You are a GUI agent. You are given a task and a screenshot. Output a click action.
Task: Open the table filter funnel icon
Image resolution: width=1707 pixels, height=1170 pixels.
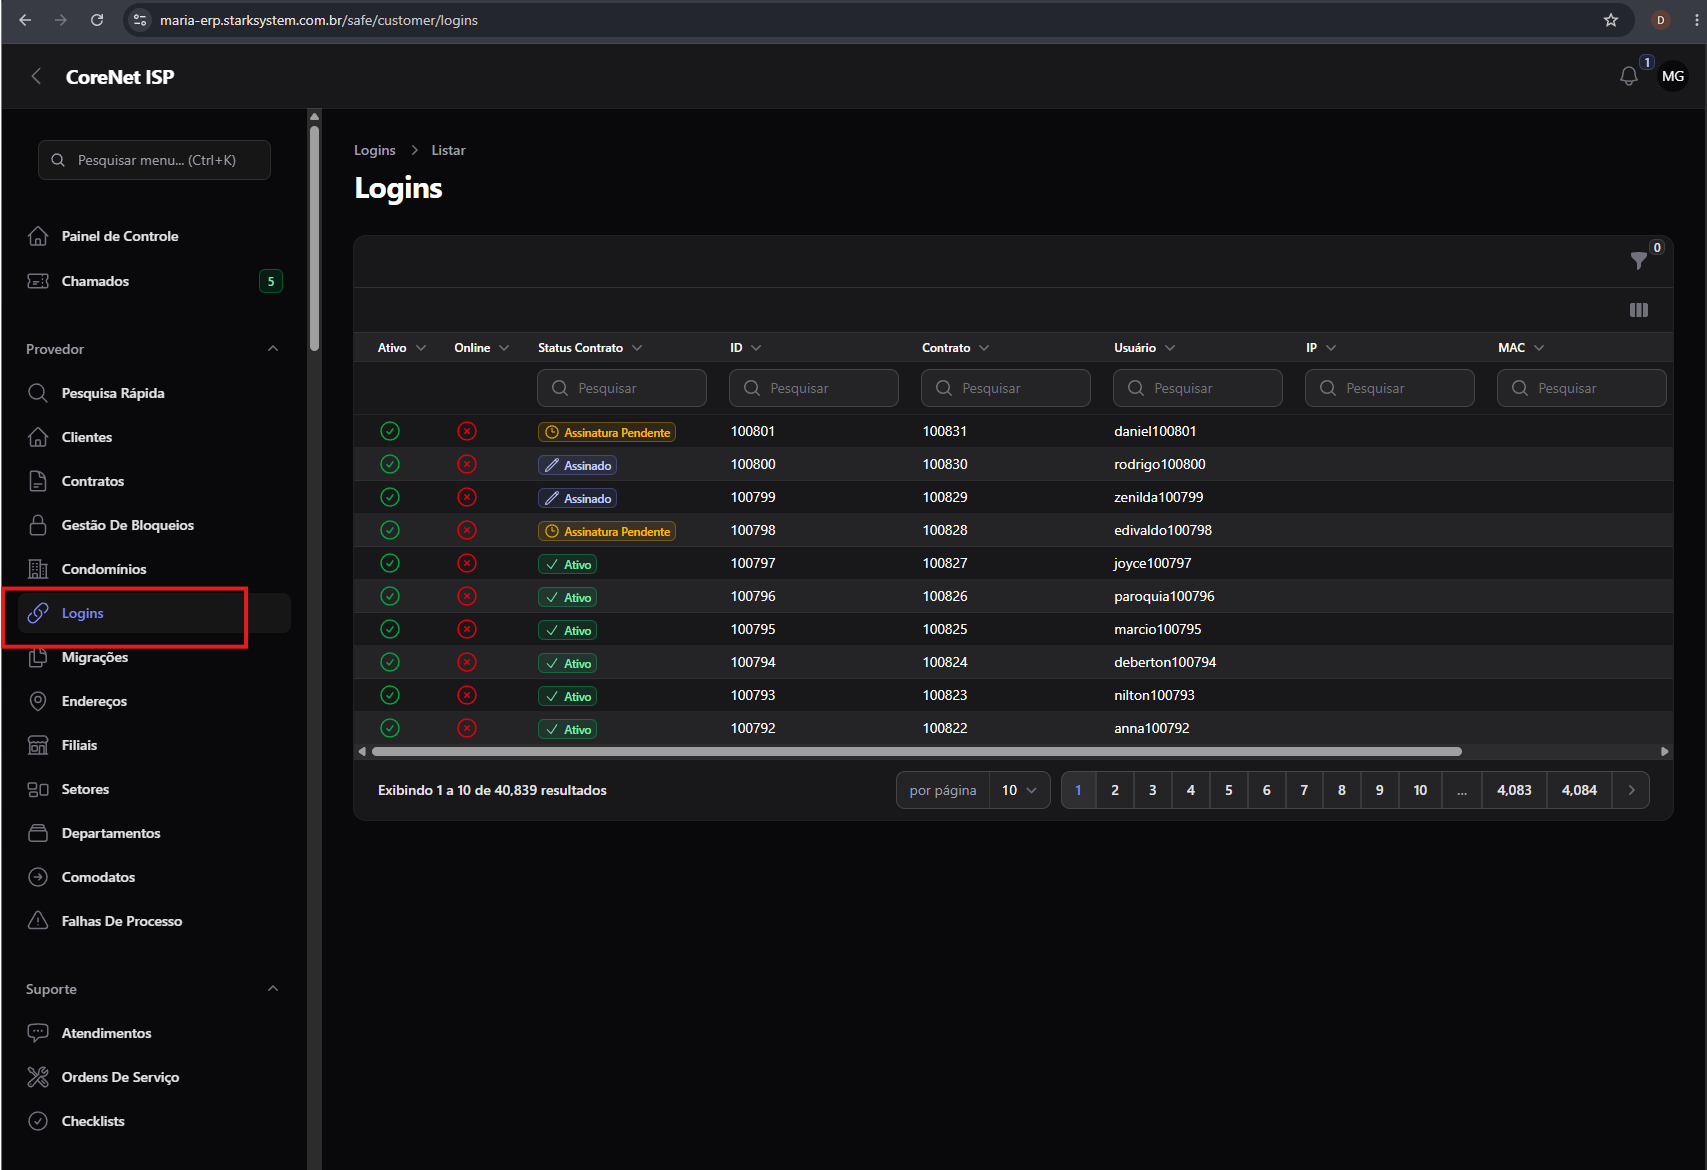point(1638,261)
